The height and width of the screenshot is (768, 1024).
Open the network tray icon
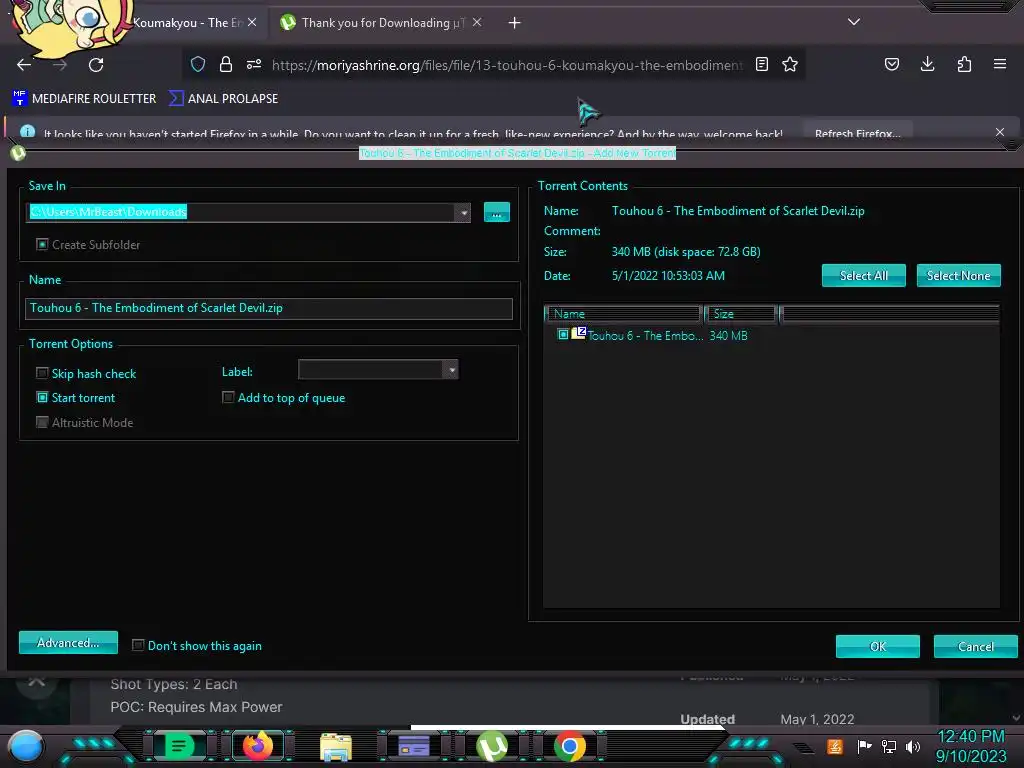tap(888, 746)
